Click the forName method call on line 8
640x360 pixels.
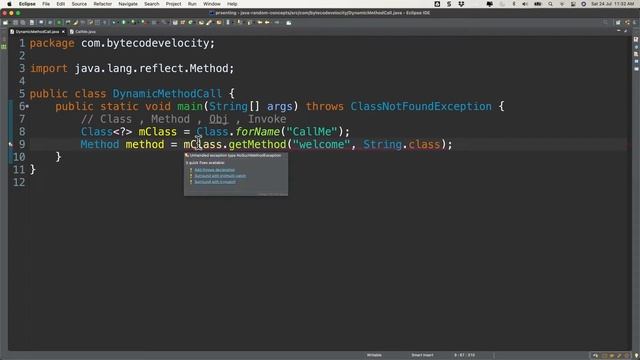(x=258, y=132)
